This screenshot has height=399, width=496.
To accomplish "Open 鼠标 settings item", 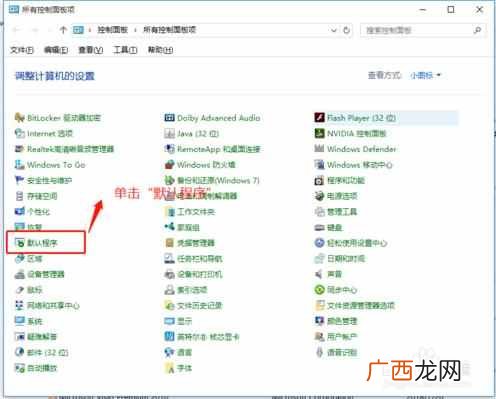I will click(x=29, y=290).
